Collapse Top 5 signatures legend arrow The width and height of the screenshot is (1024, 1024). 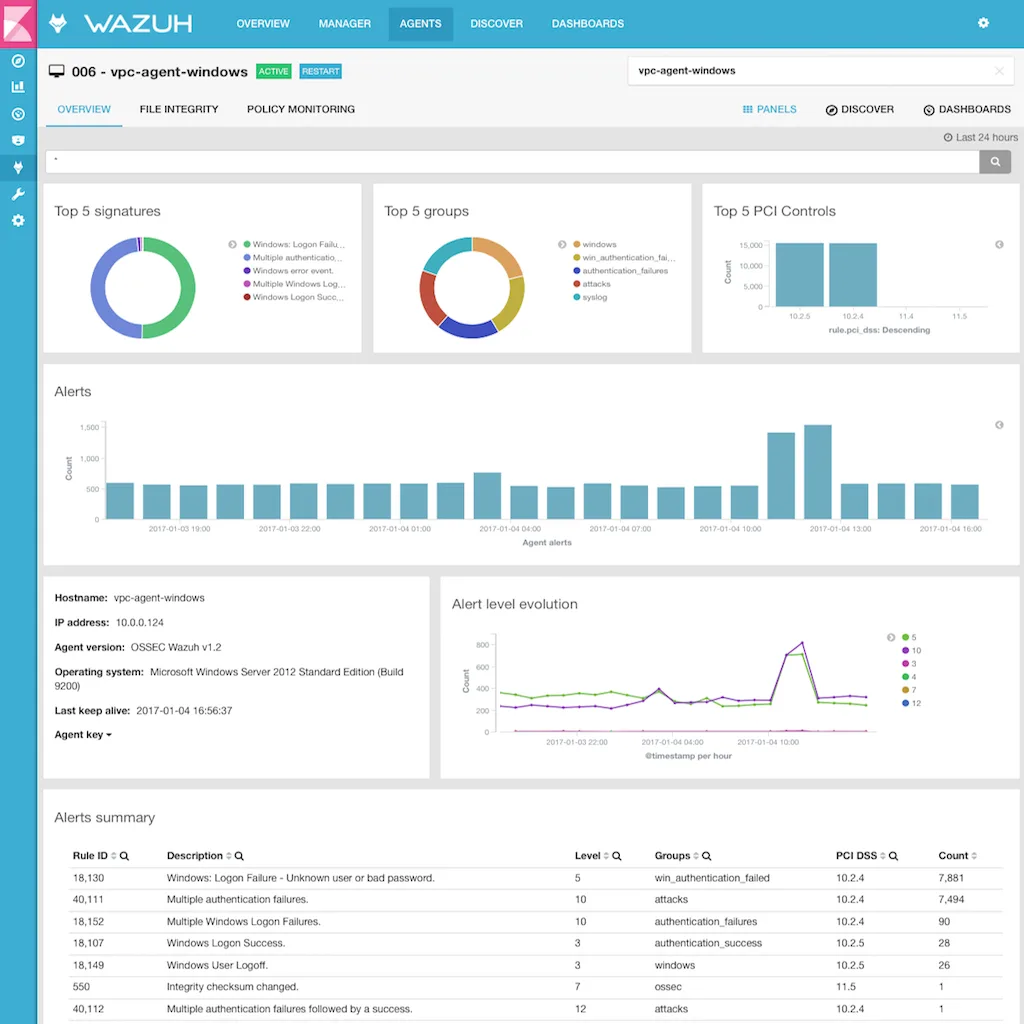[x=232, y=244]
